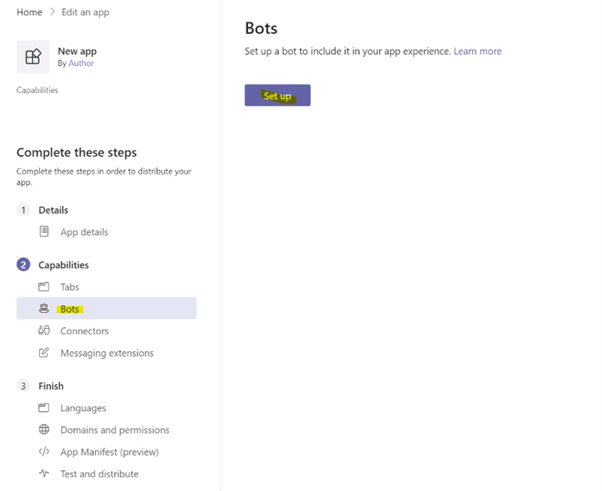Select step 2 Capabilities number badge
Image resolution: width=602 pixels, height=491 pixels.
coord(23,265)
